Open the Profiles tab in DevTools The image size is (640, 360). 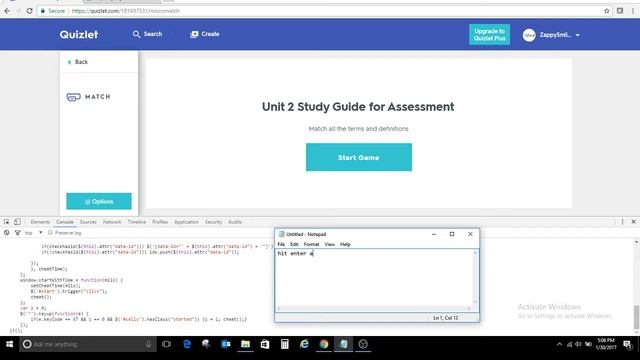pyautogui.click(x=160, y=222)
